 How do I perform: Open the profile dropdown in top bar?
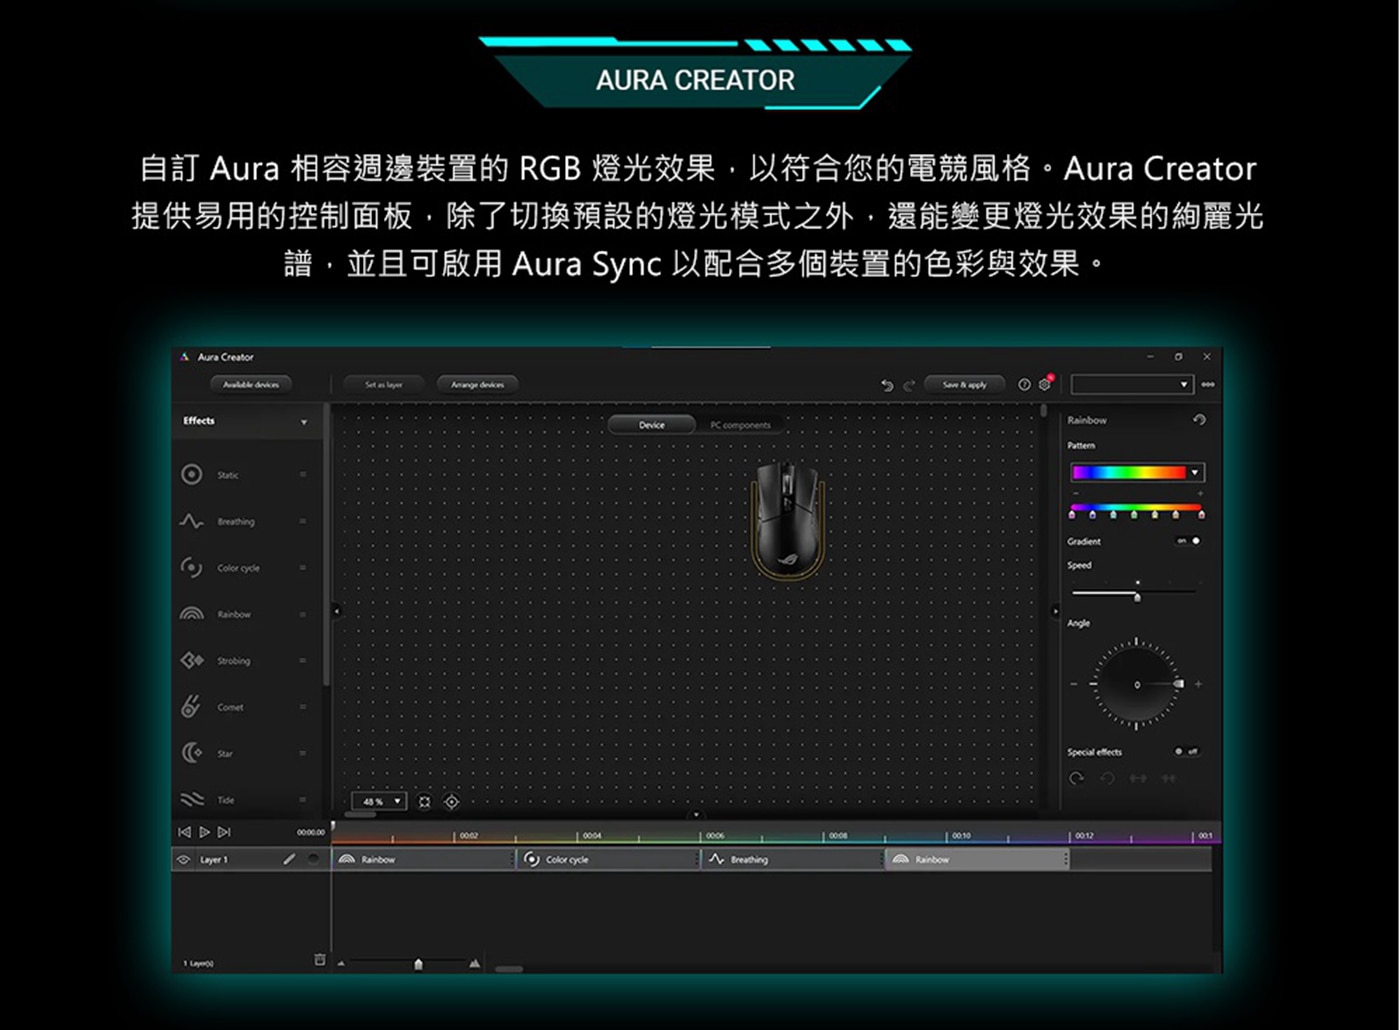tap(1132, 385)
